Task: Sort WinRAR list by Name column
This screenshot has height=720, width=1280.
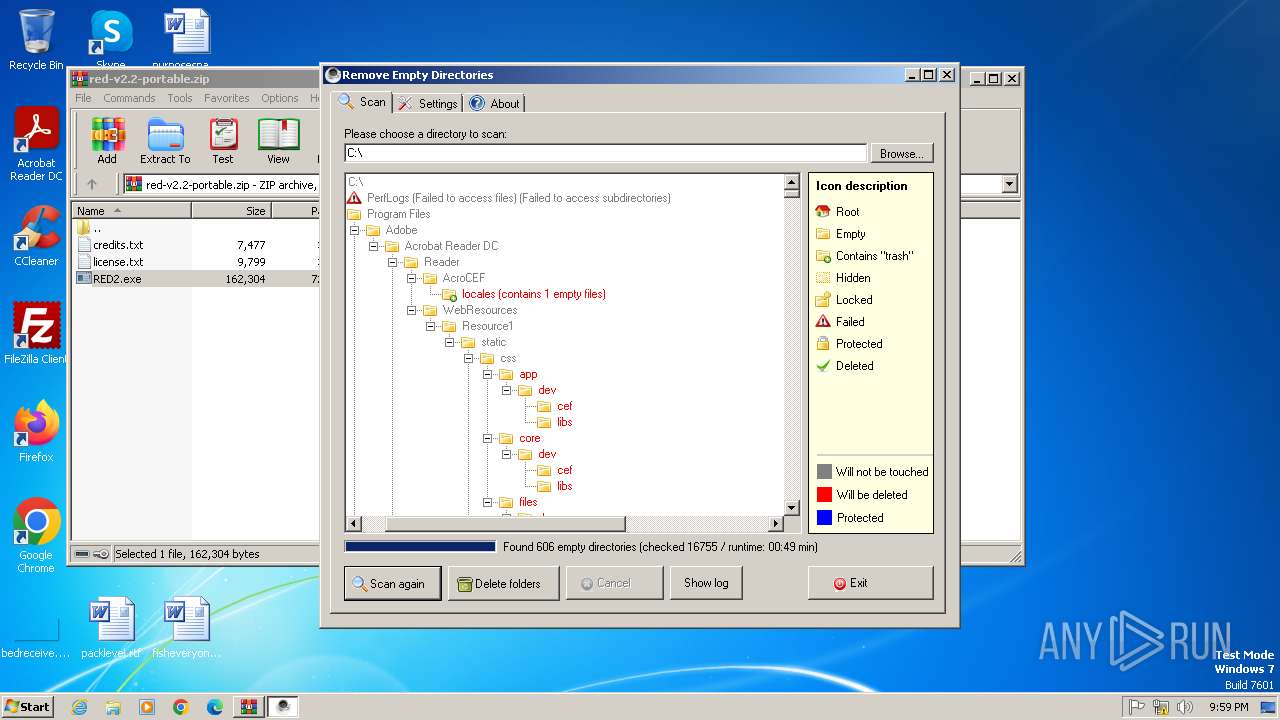Action: point(132,211)
